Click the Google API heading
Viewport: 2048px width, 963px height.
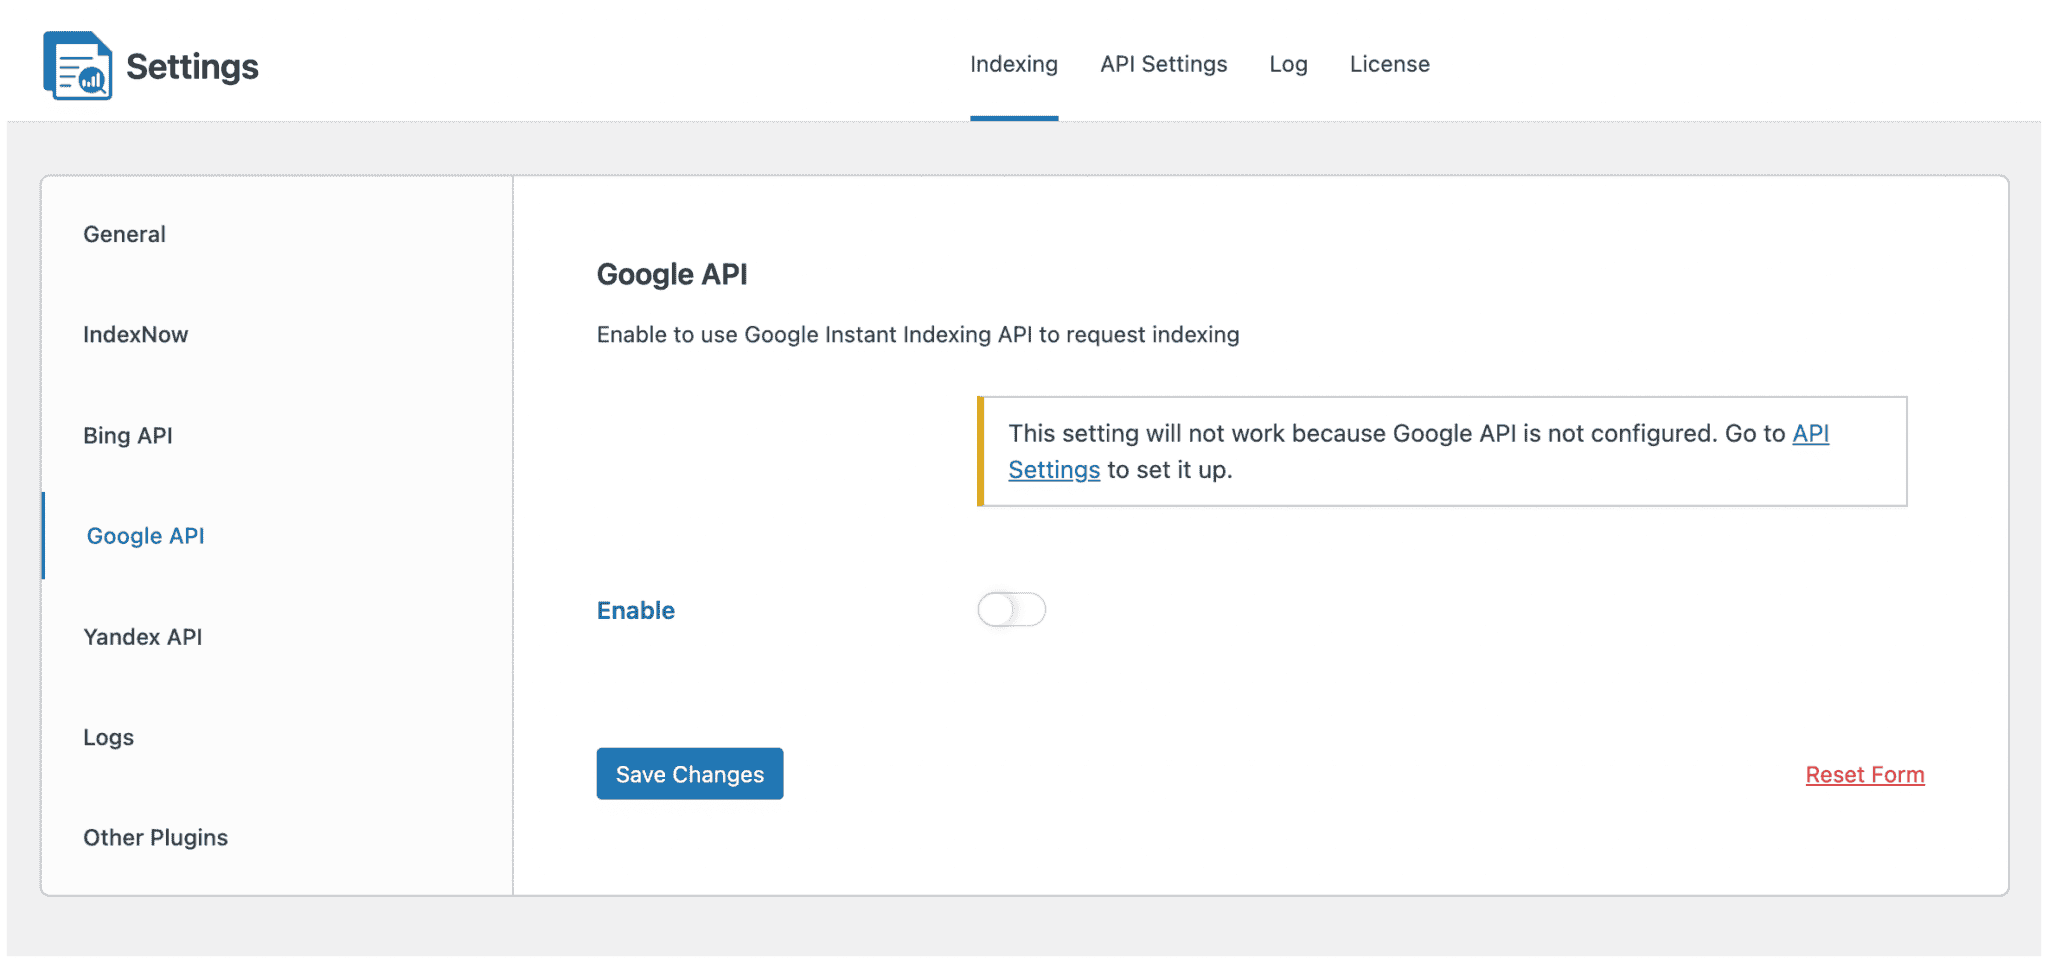coord(672,274)
